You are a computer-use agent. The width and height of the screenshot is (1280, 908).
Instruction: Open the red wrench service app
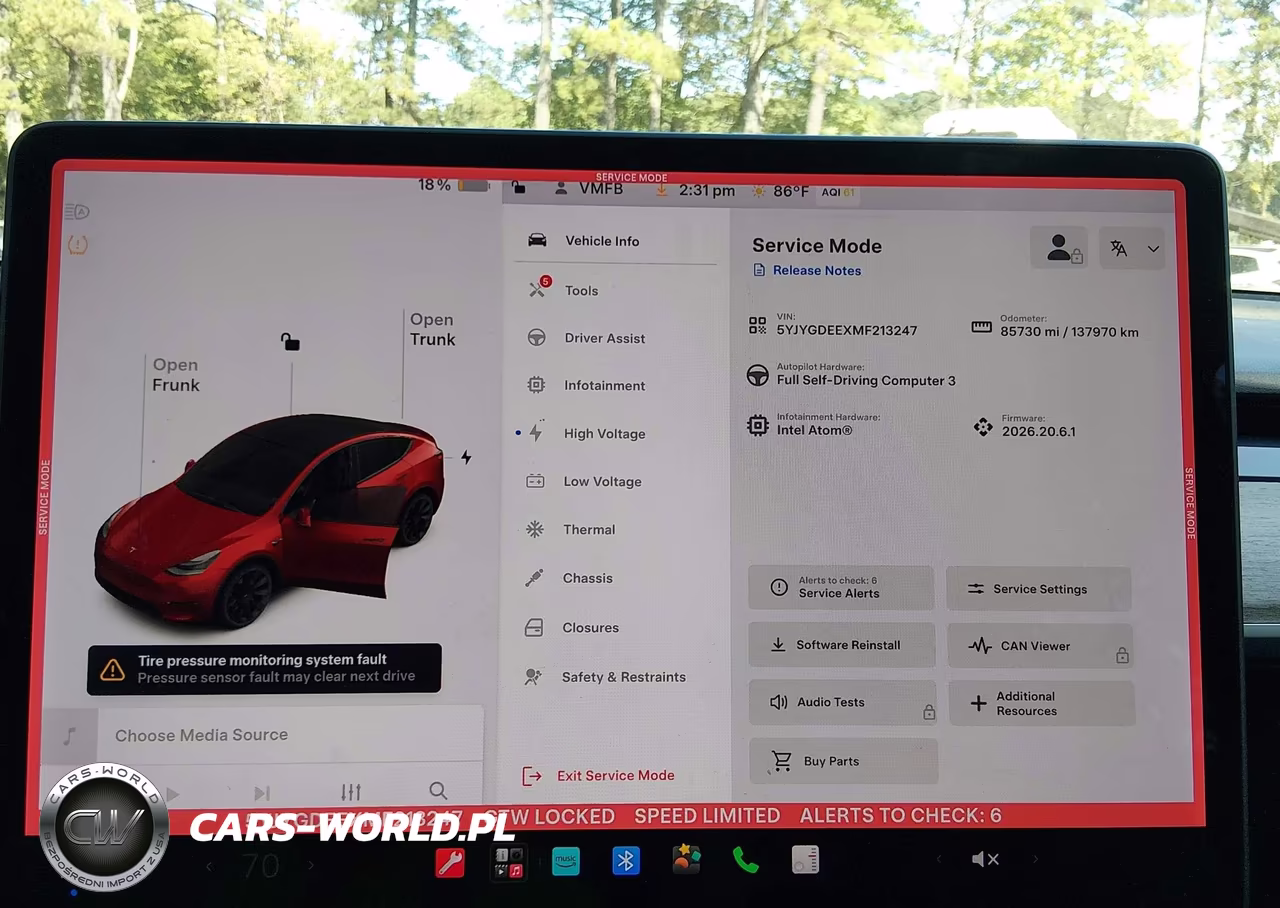450,861
